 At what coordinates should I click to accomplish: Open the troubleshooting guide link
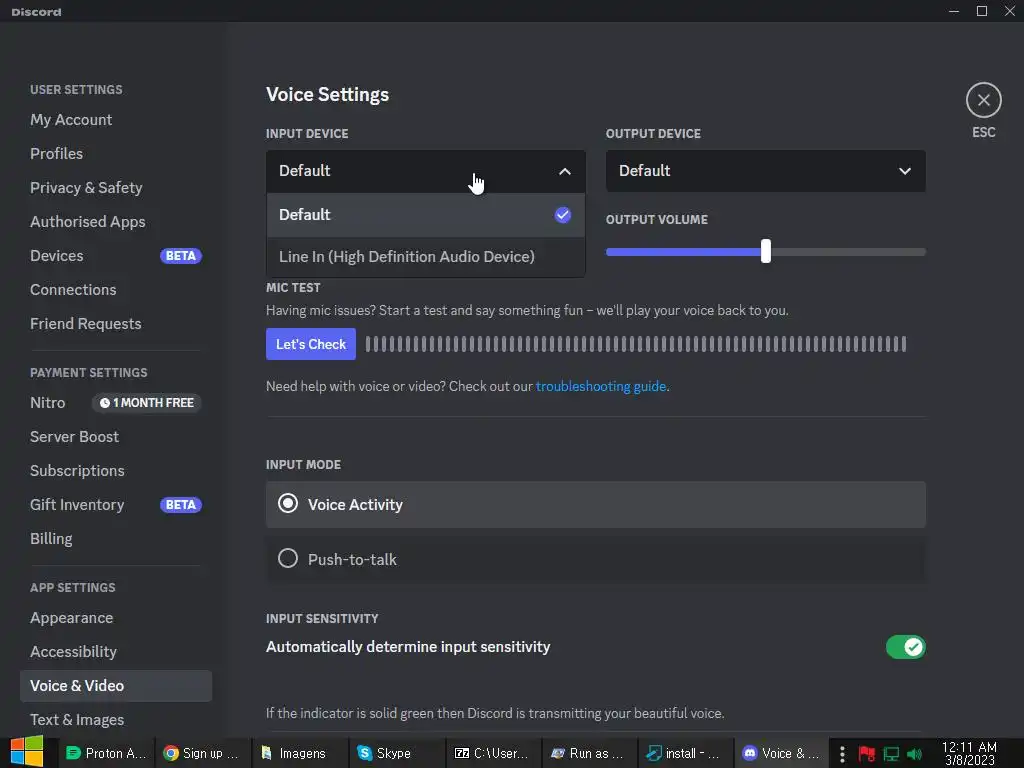[601, 387]
